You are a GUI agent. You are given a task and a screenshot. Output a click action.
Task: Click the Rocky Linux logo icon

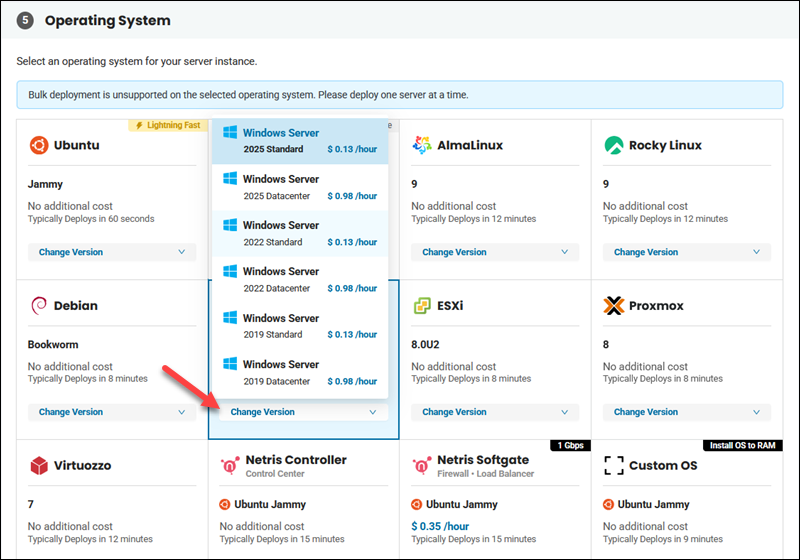pos(614,145)
